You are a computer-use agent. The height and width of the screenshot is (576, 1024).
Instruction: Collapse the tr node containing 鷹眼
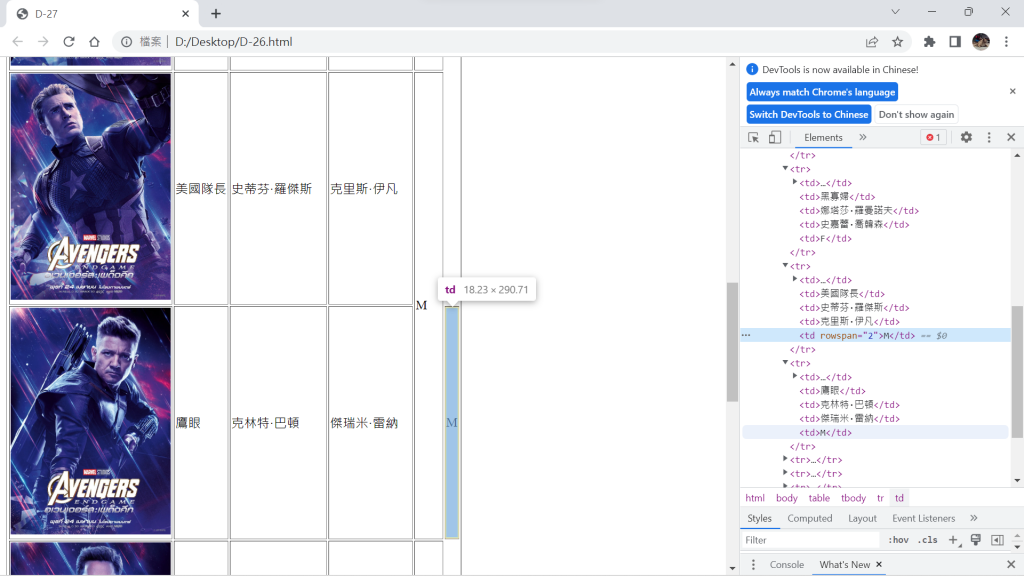pyautogui.click(x=786, y=362)
